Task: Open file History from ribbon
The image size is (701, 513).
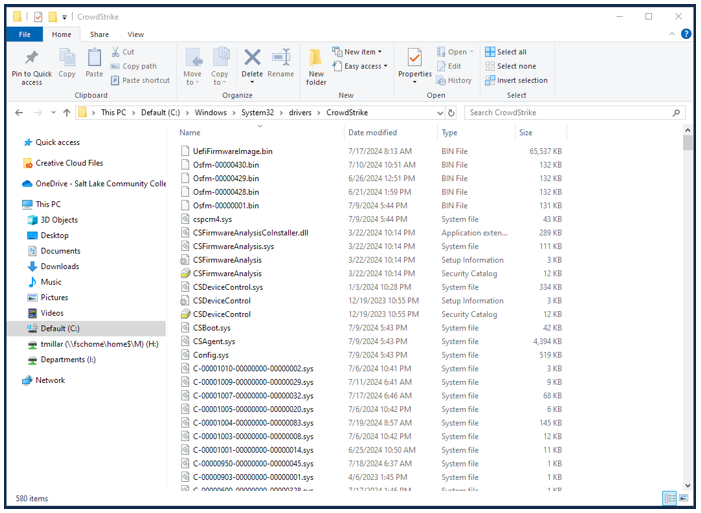Action: coord(454,81)
